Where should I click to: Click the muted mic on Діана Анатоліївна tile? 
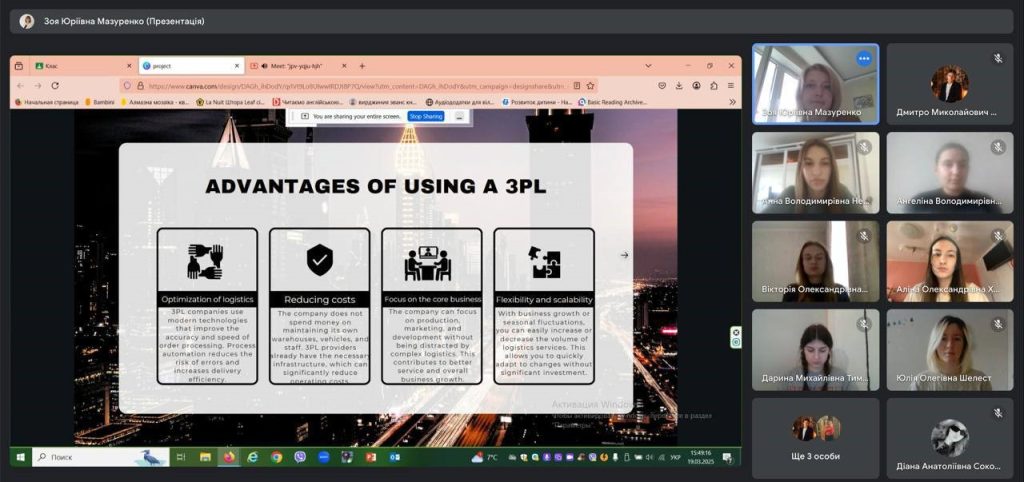tap(997, 413)
